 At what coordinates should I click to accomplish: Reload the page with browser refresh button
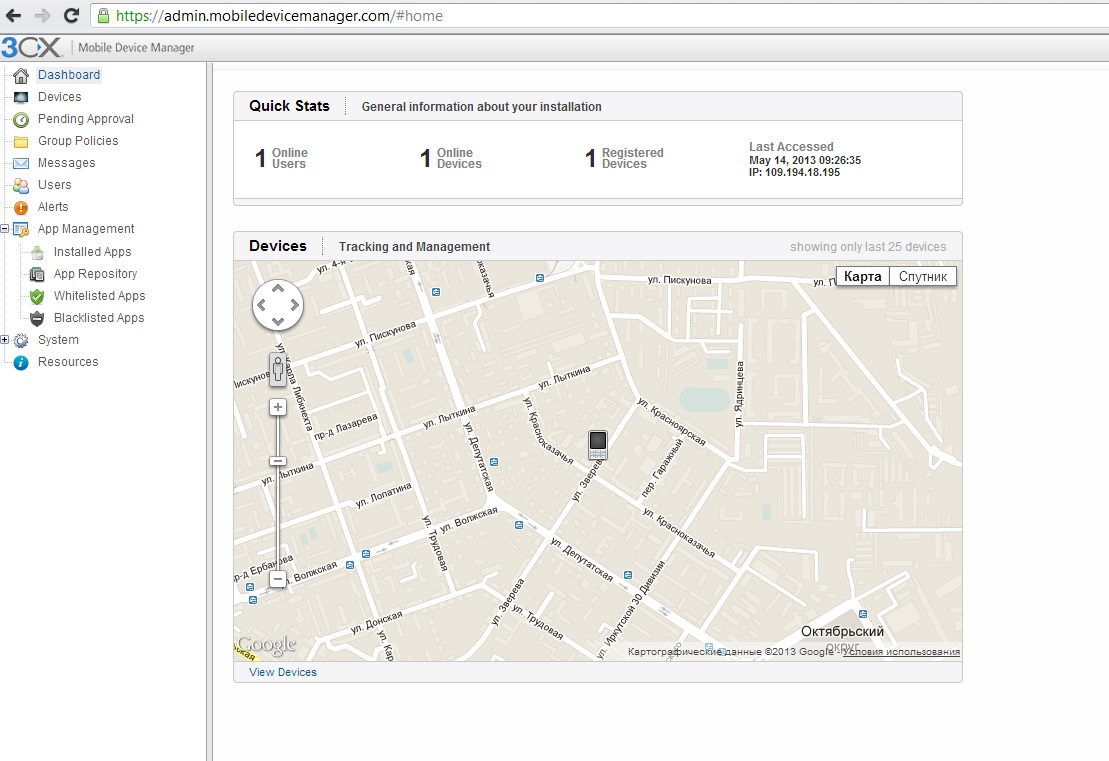coord(71,15)
